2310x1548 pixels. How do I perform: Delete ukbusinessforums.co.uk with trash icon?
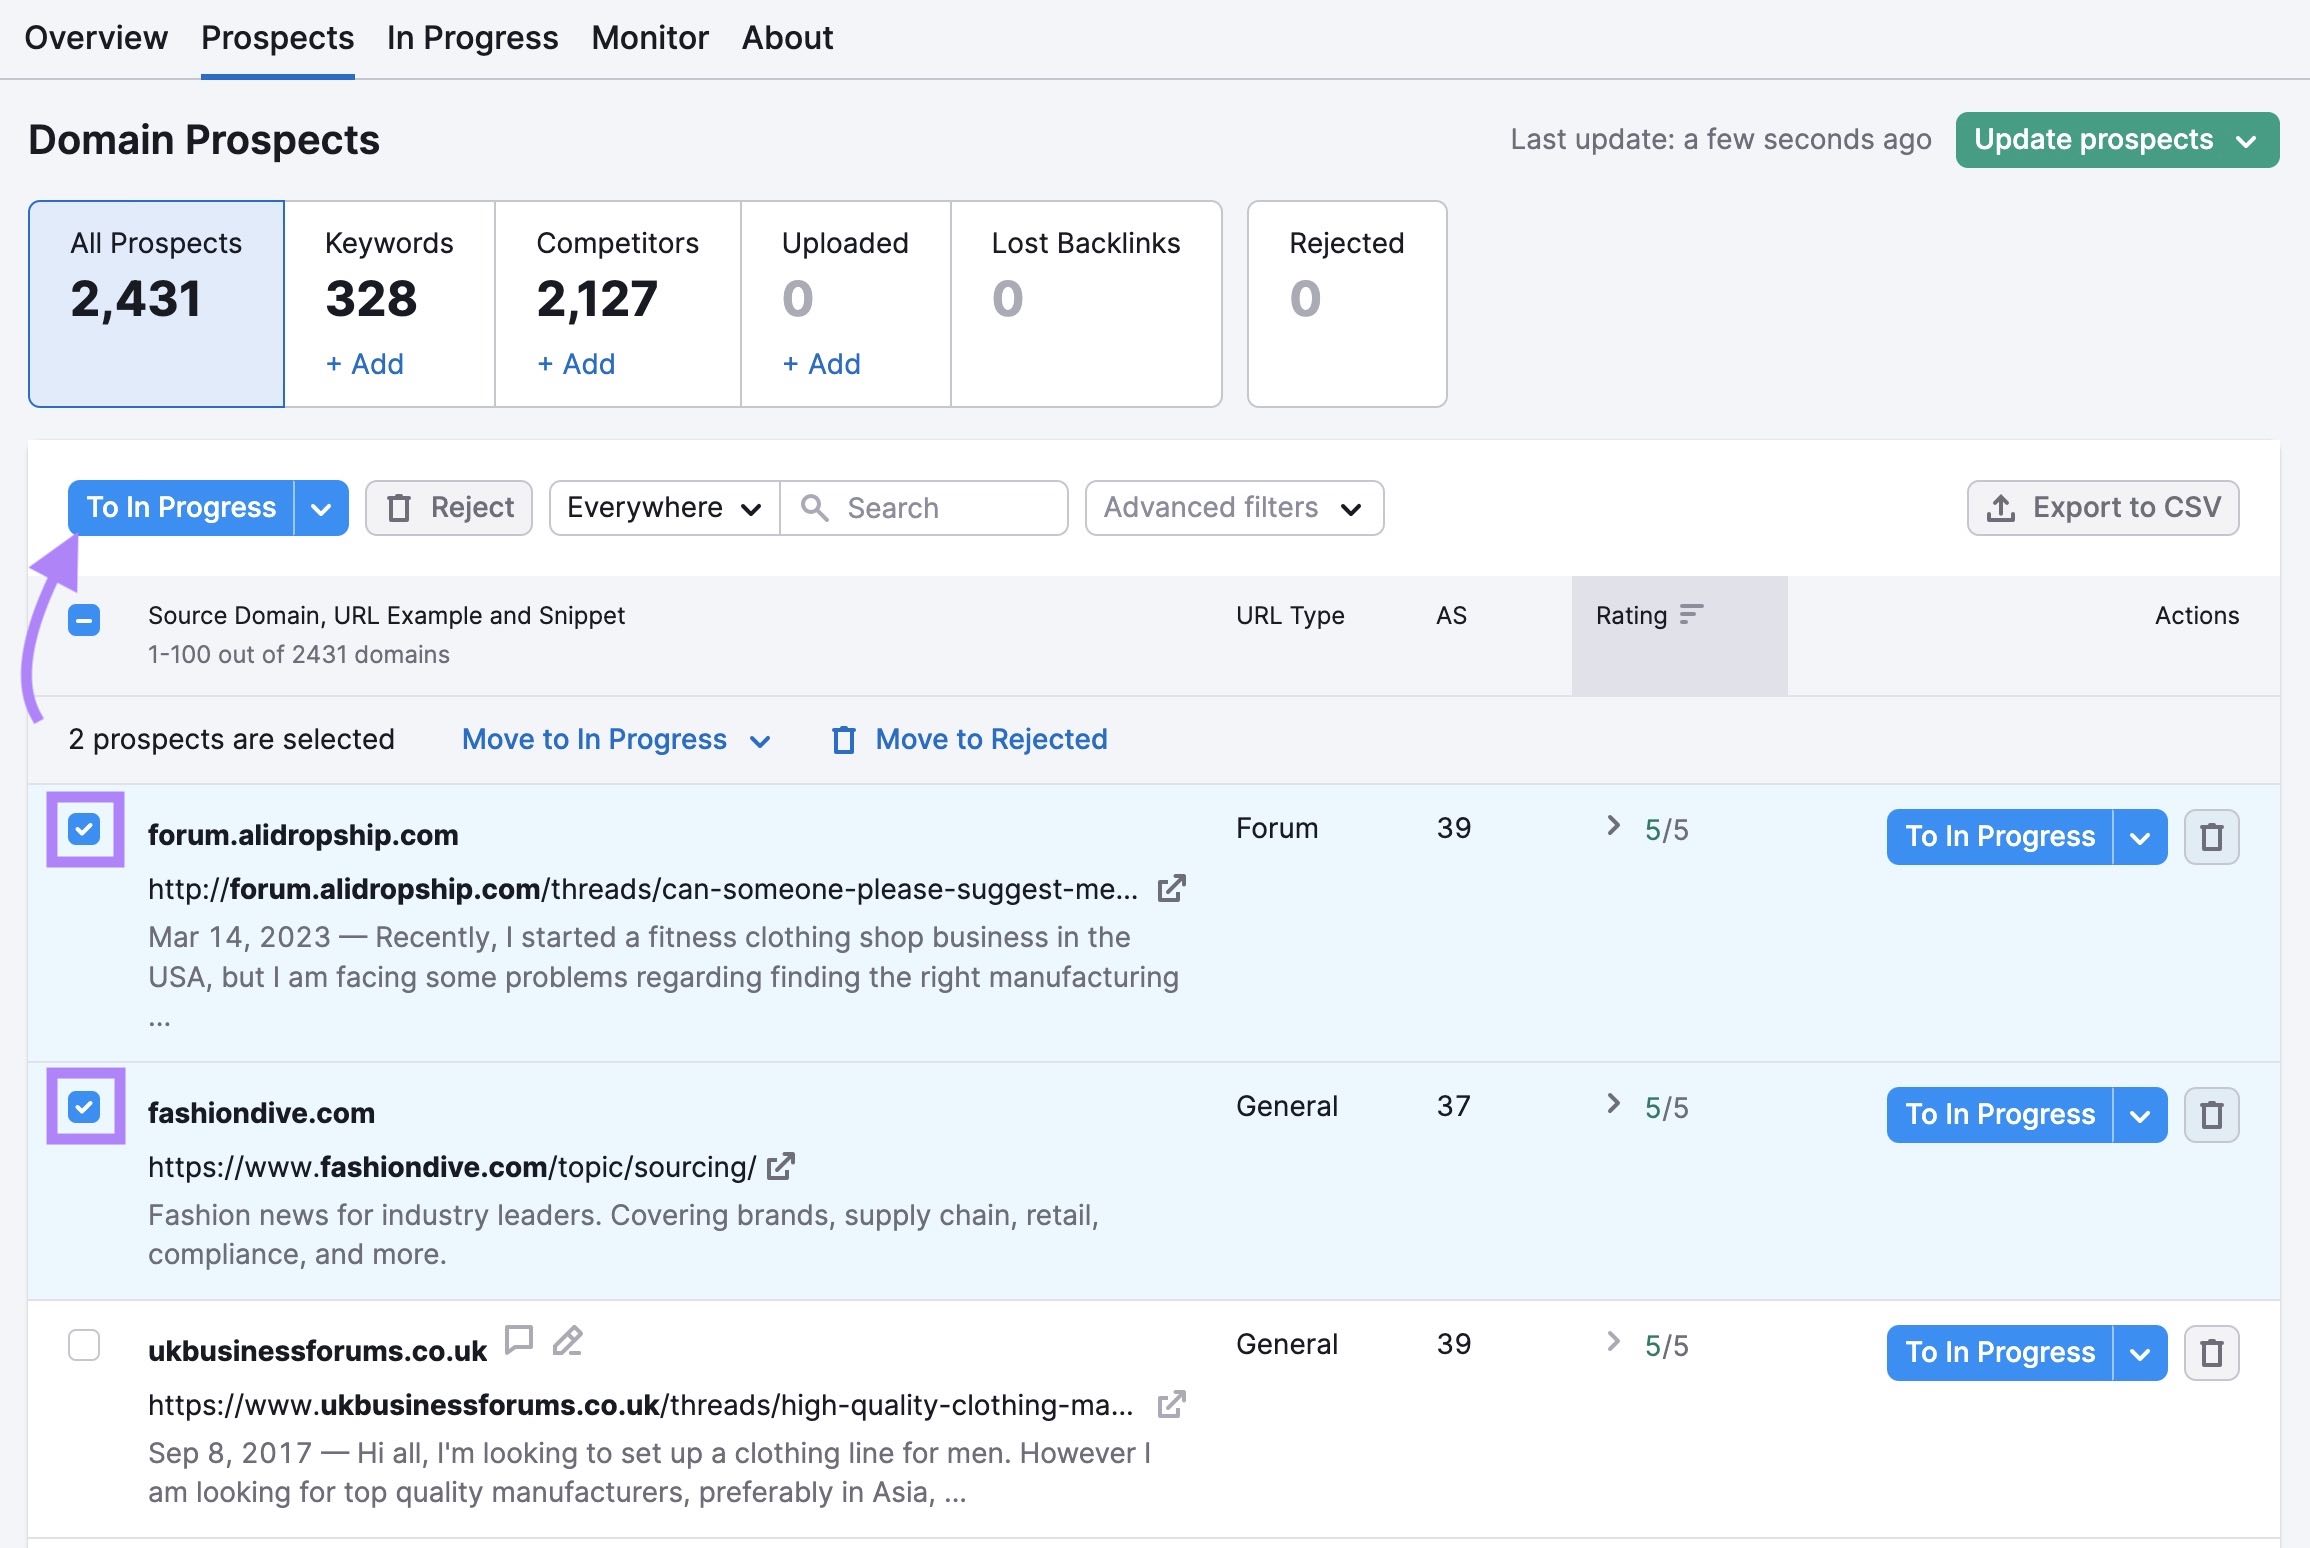tap(2211, 1352)
